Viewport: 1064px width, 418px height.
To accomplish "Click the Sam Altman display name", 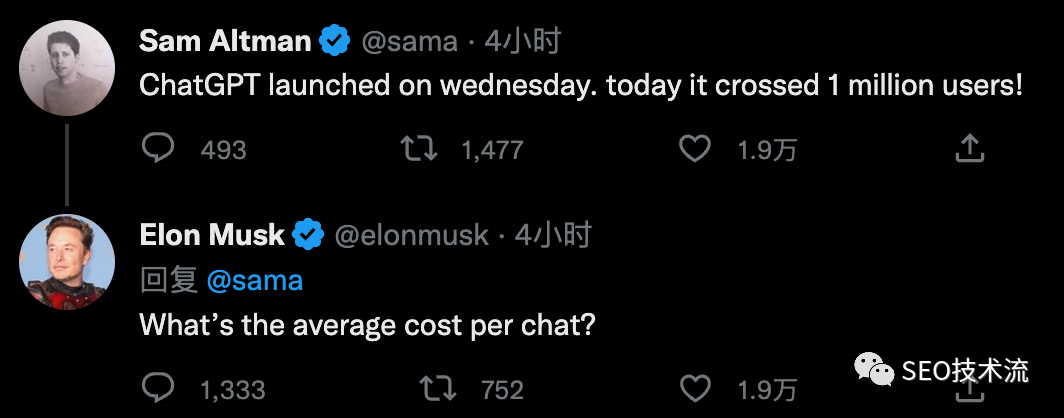I will (225, 41).
